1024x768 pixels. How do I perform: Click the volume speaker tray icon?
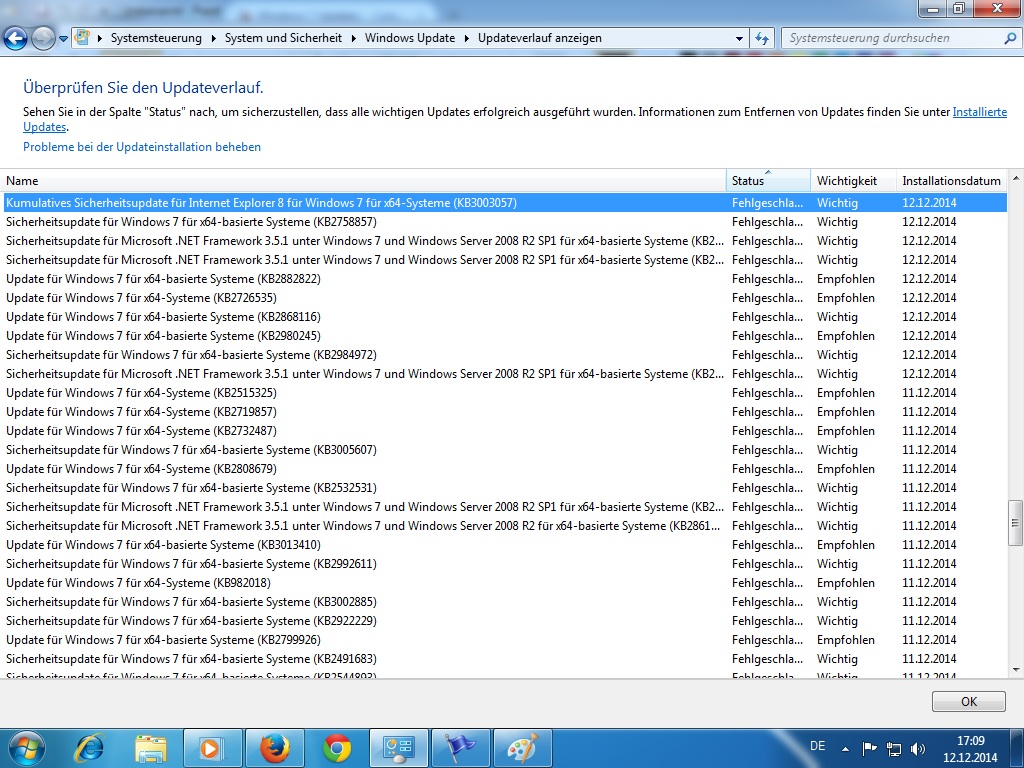tap(918, 748)
